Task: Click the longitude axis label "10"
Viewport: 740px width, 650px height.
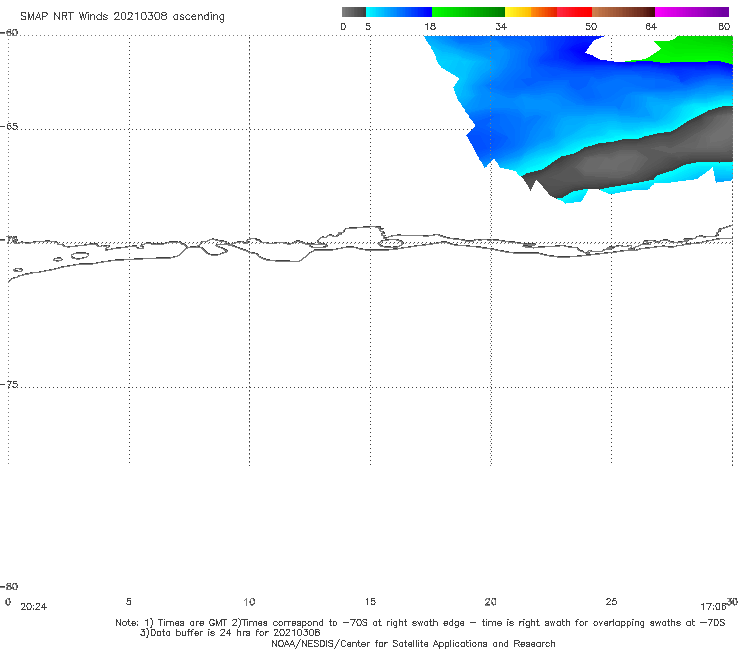Action: point(249,602)
